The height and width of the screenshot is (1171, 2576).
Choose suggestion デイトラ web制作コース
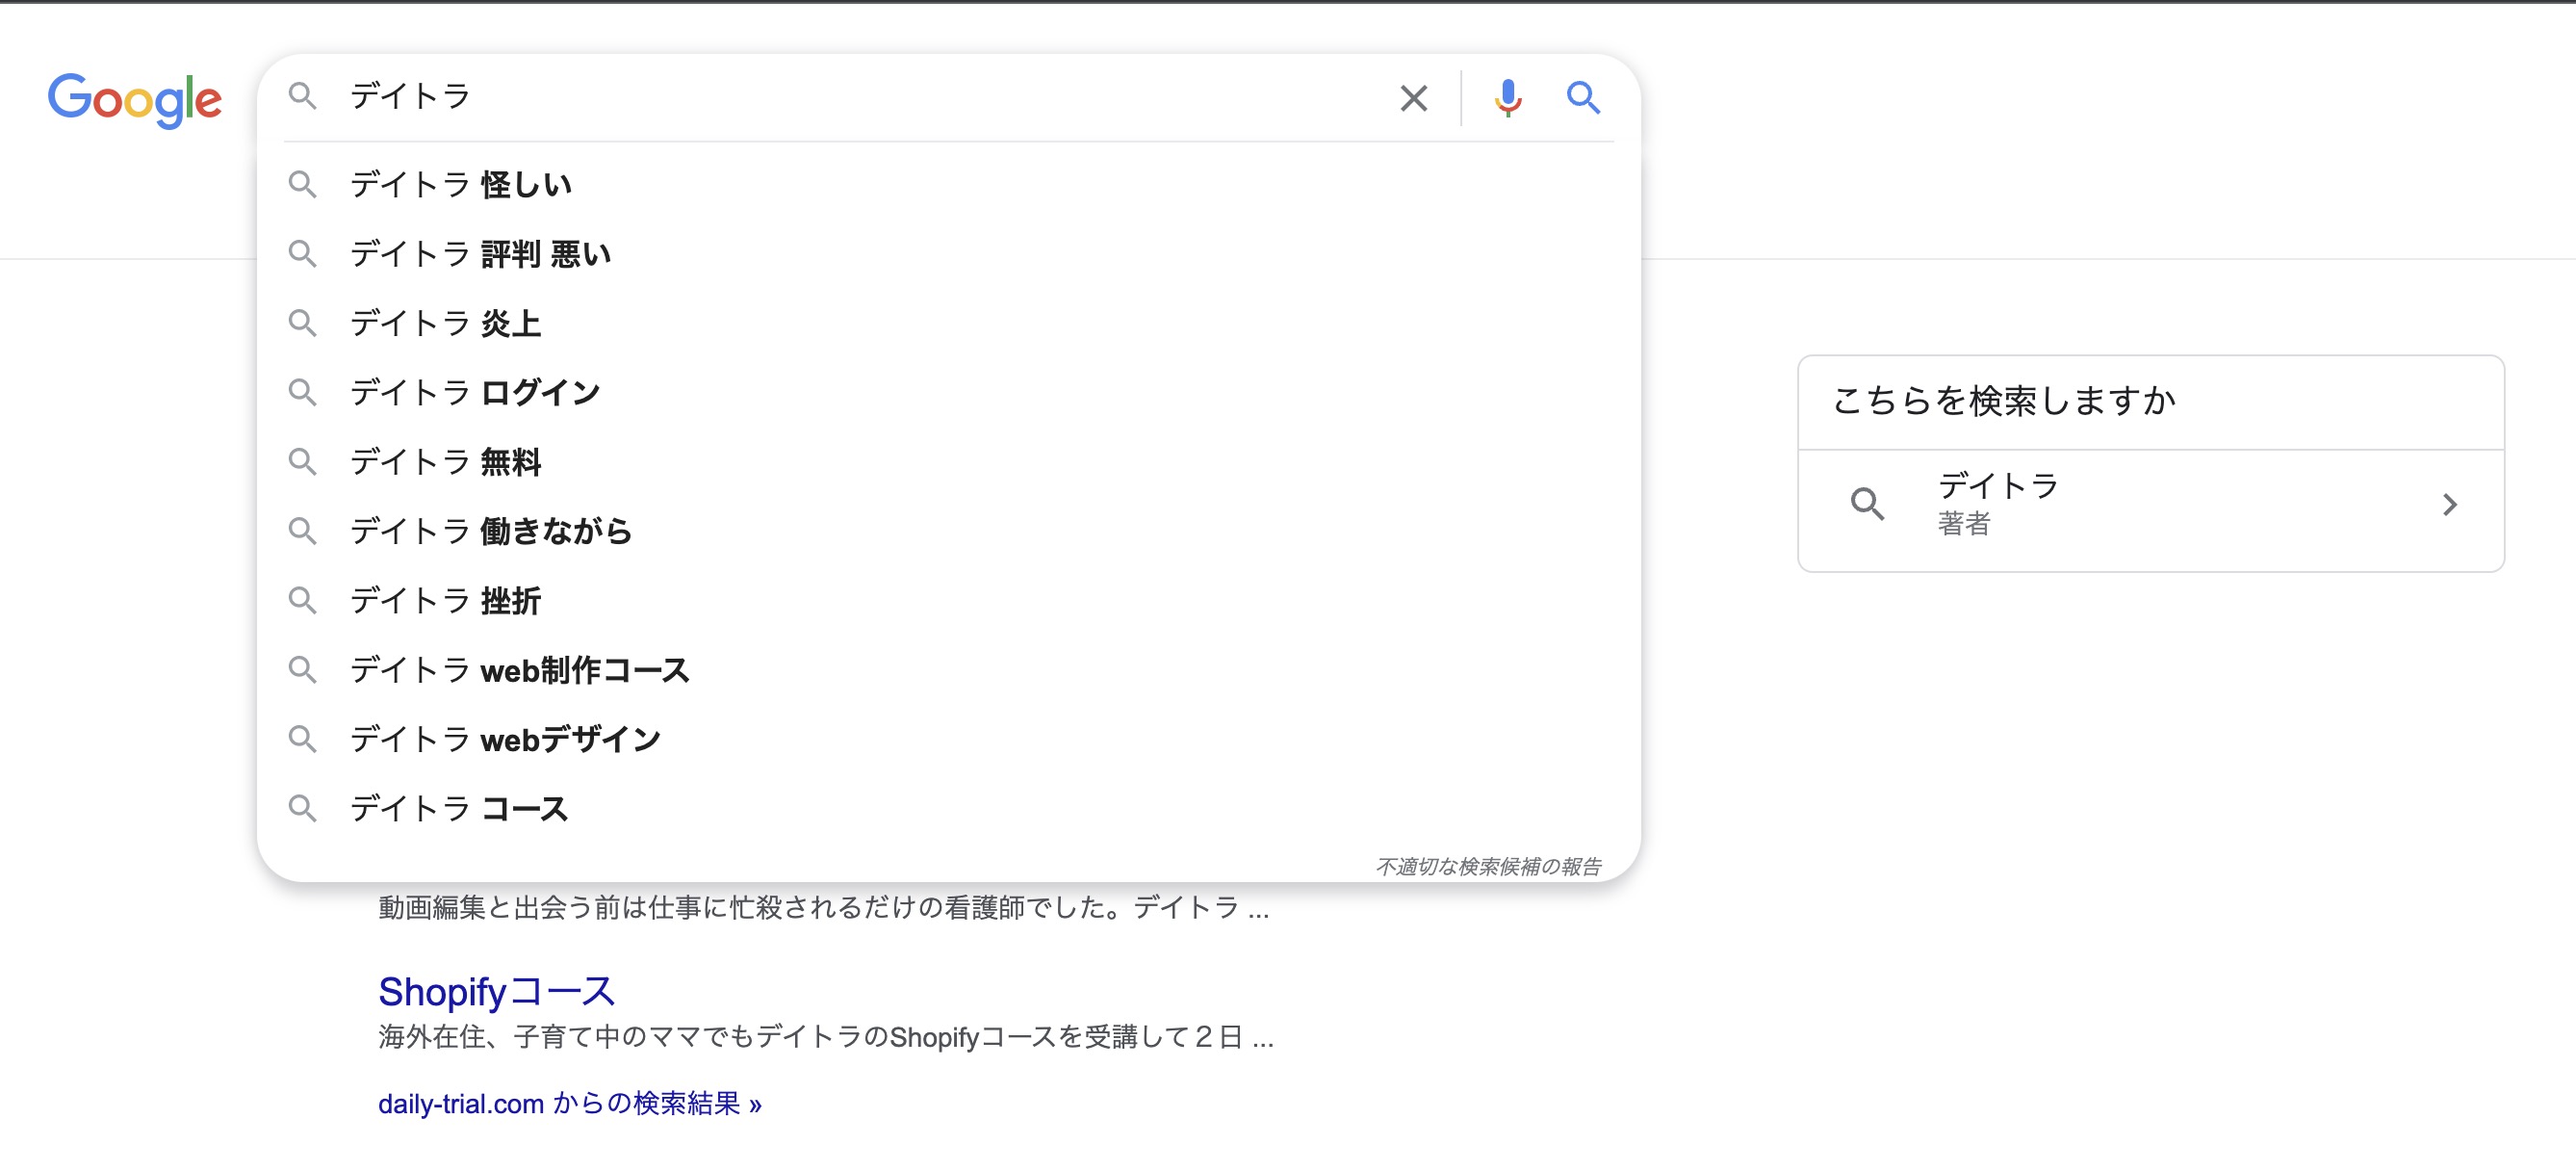(519, 670)
